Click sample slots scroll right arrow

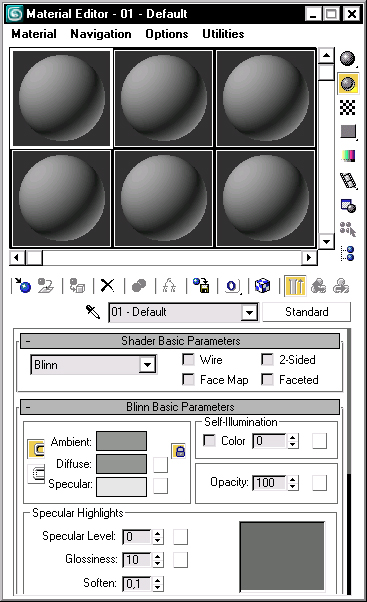point(309,257)
